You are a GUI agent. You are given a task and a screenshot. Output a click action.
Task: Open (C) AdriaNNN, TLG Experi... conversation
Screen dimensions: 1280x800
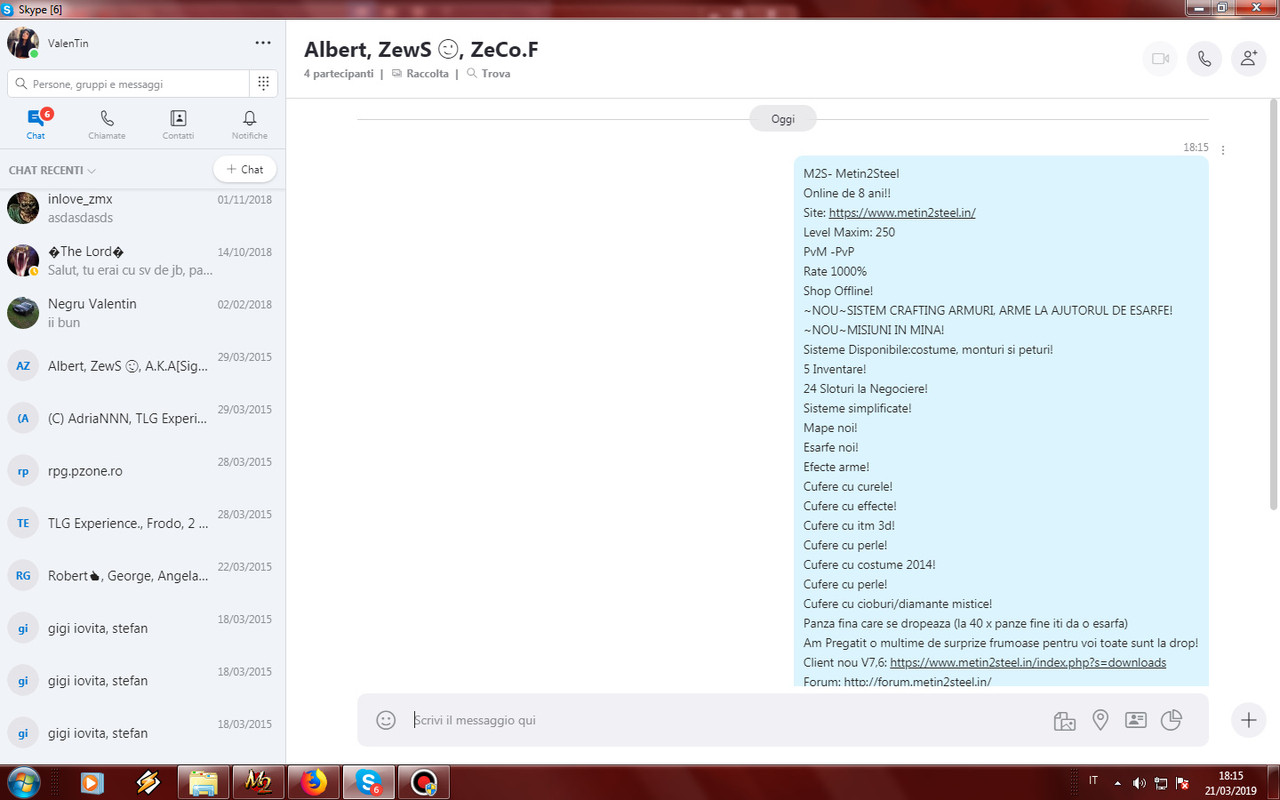(x=143, y=418)
